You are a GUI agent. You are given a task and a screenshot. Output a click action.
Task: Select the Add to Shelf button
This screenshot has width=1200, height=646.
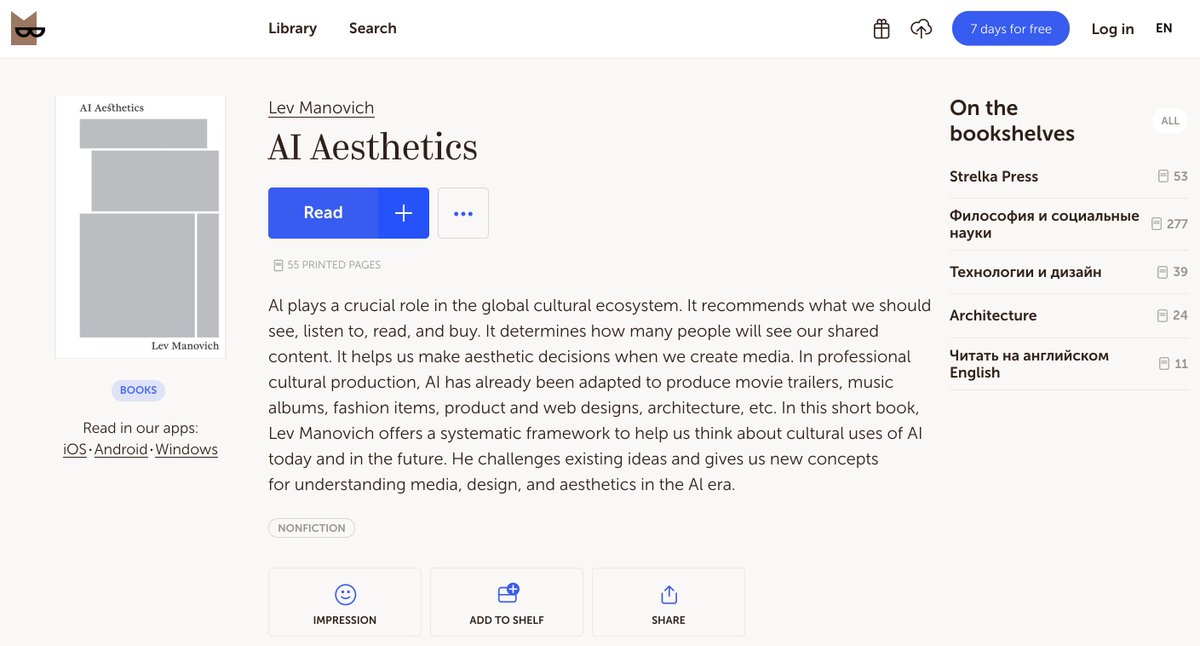[x=507, y=602]
